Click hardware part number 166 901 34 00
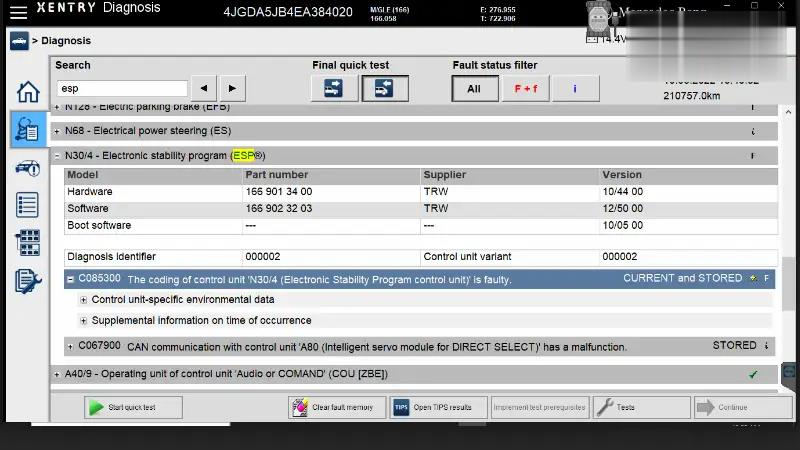 click(279, 192)
